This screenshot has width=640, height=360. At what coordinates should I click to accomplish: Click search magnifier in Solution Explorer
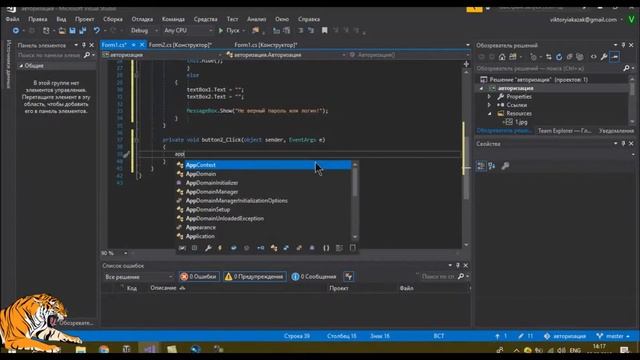[626, 69]
